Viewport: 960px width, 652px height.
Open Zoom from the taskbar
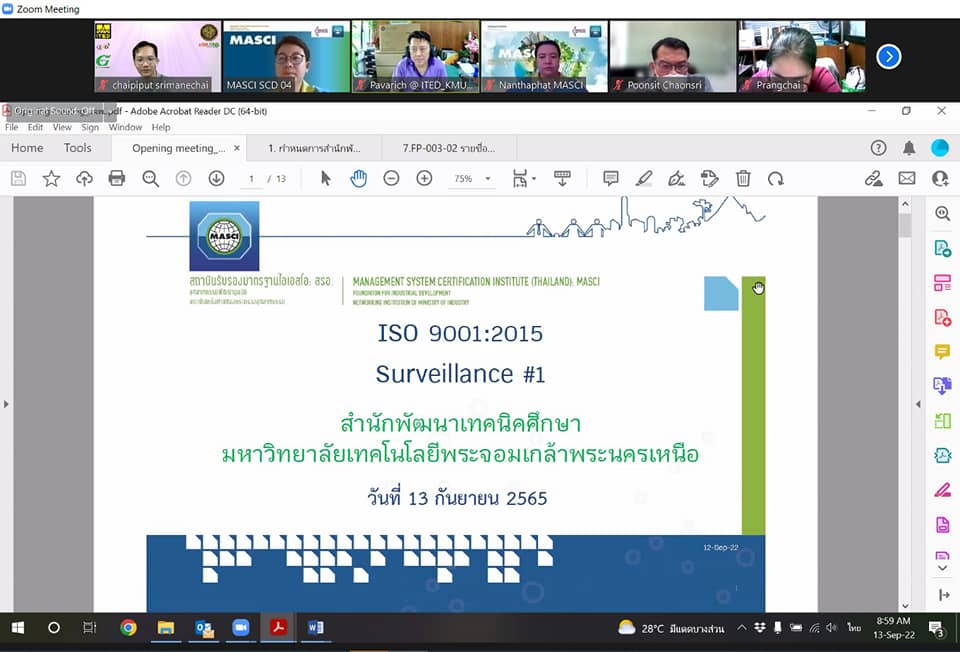coord(241,628)
